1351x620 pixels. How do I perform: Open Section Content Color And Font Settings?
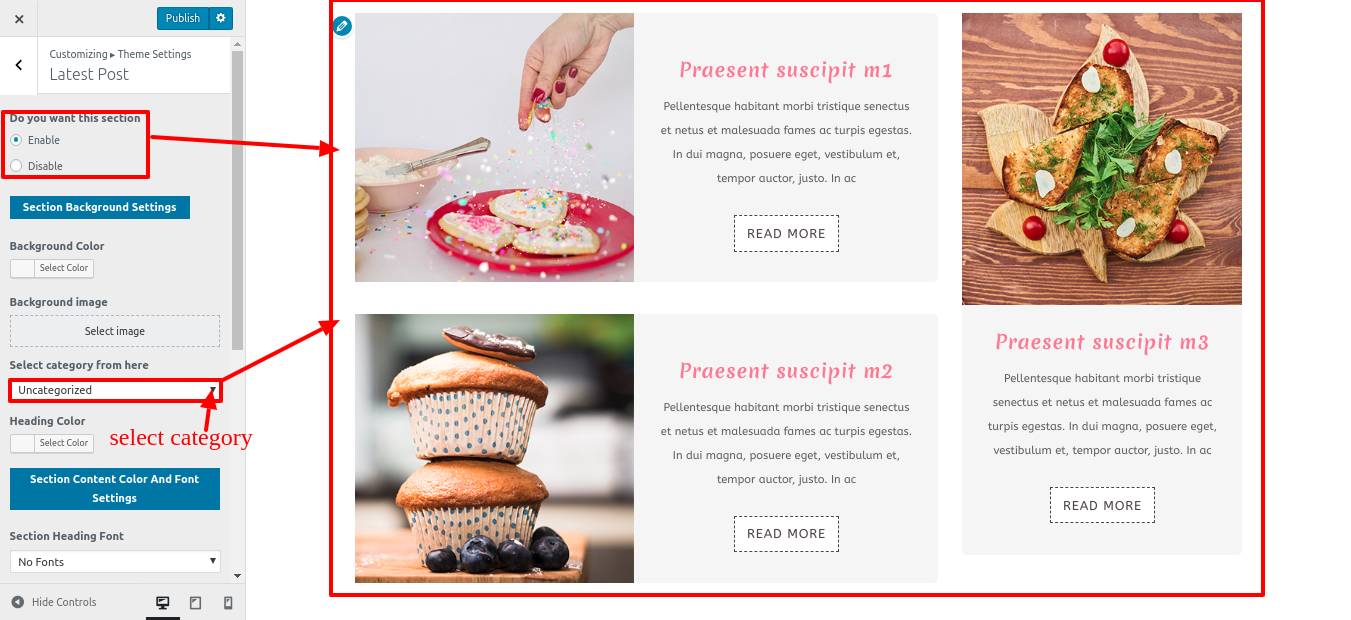[115, 489]
